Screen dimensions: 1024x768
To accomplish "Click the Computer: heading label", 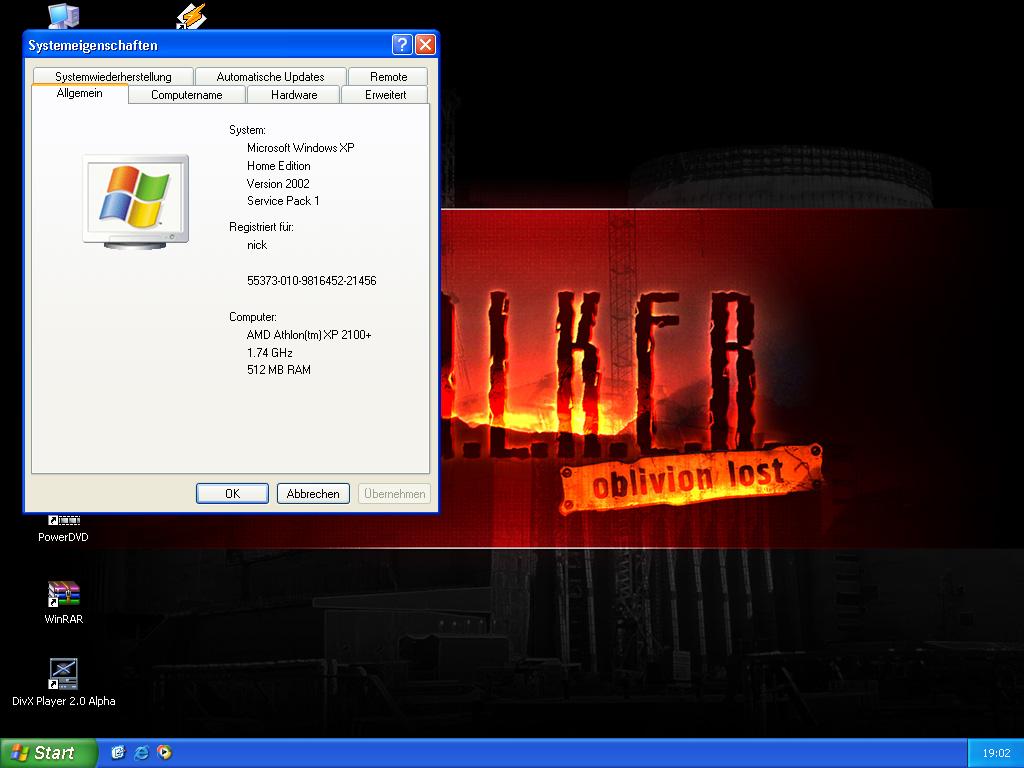I will tap(253, 317).
